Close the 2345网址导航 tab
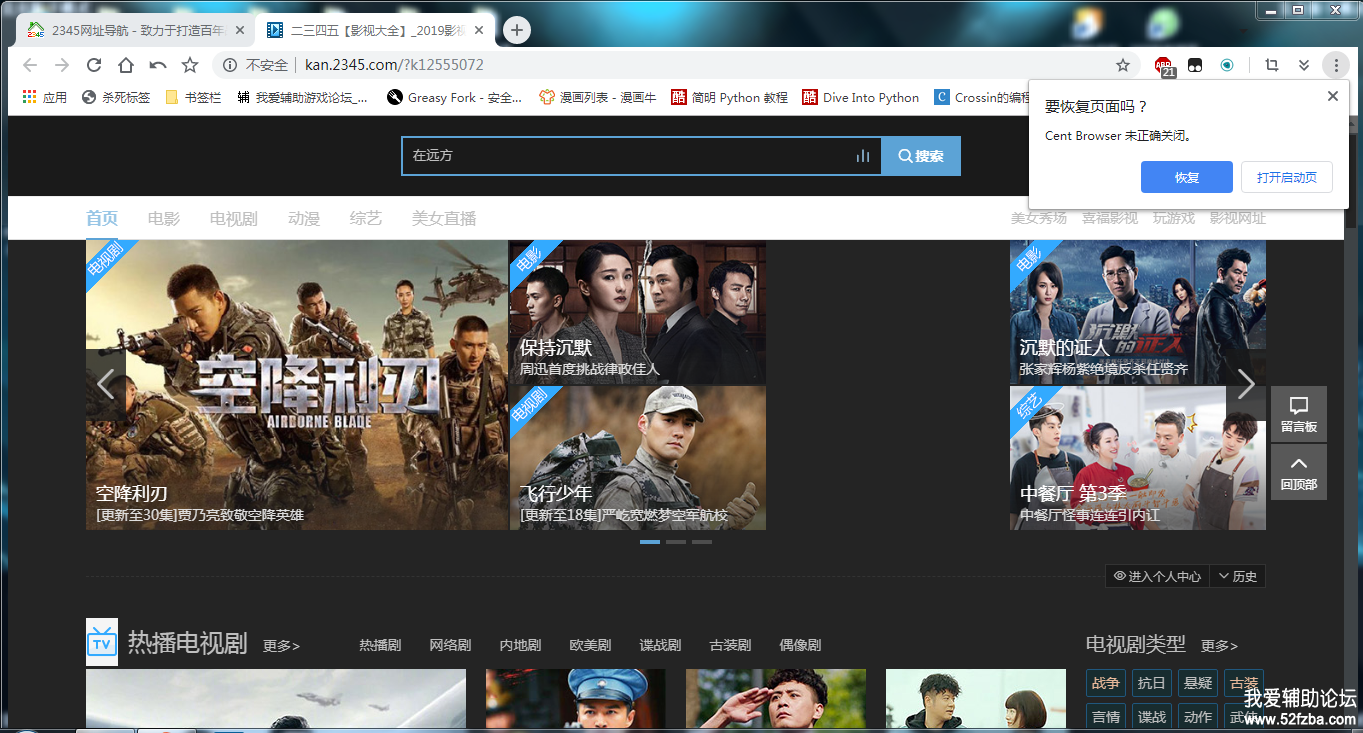The image size is (1363, 733). coord(240,30)
